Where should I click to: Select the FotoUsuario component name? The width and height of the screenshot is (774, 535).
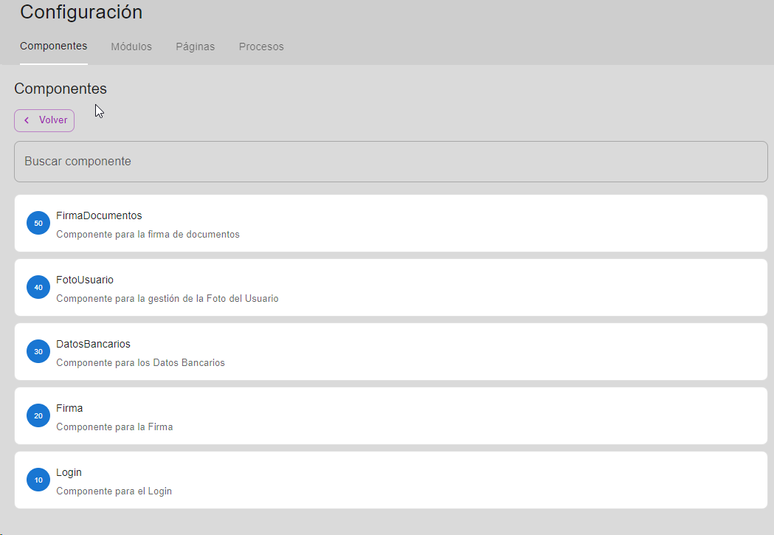tap(85, 280)
